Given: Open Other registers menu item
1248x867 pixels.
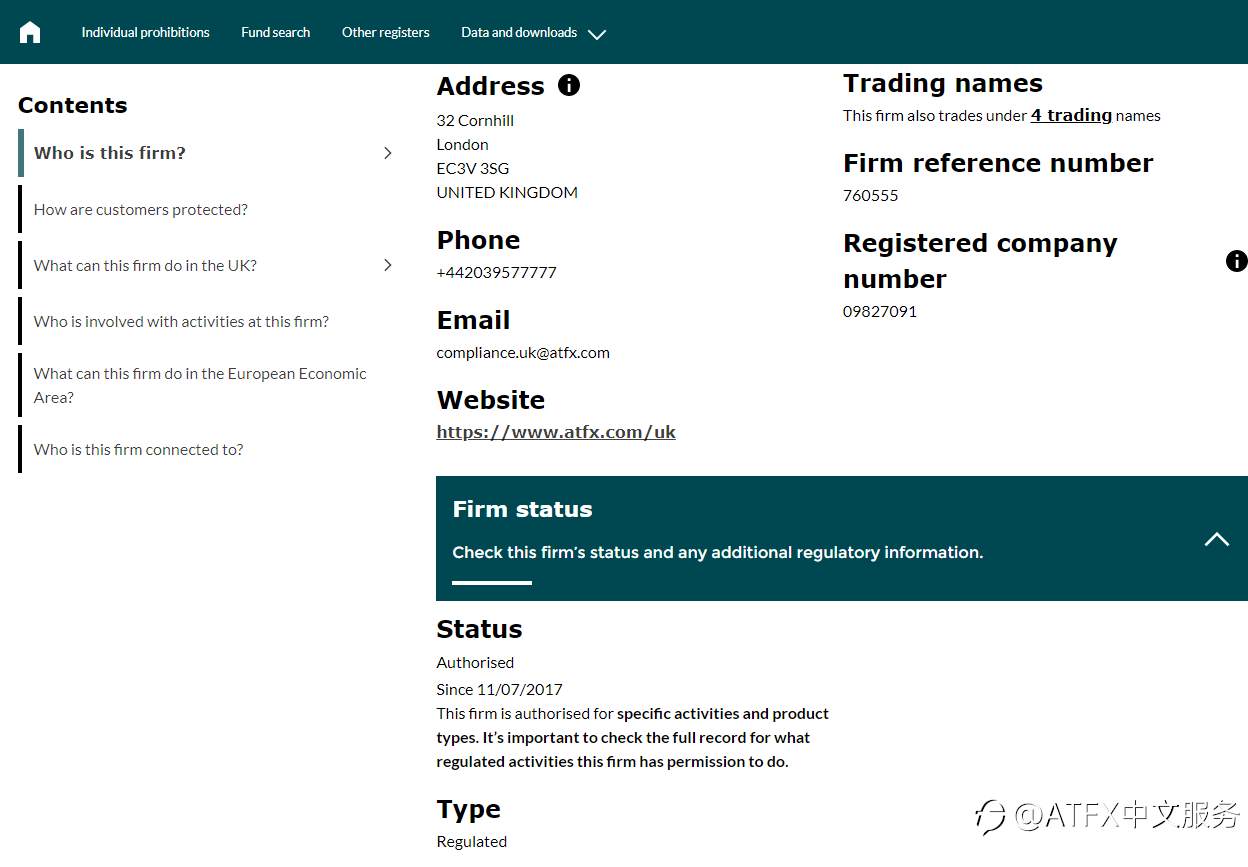Looking at the screenshot, I should (x=386, y=32).
